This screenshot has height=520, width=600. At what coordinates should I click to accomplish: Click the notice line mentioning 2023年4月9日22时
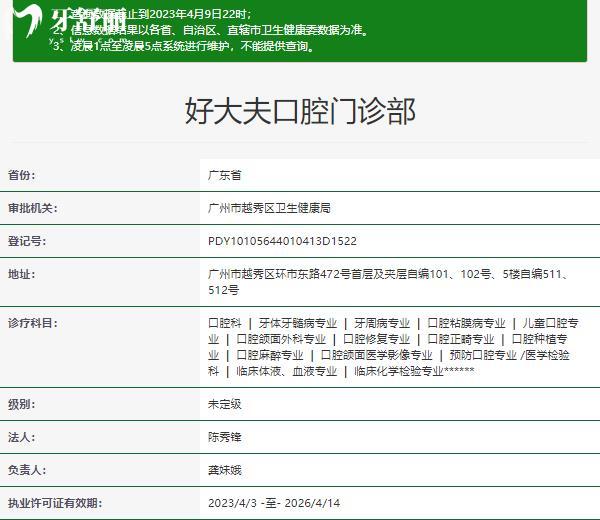(152, 14)
